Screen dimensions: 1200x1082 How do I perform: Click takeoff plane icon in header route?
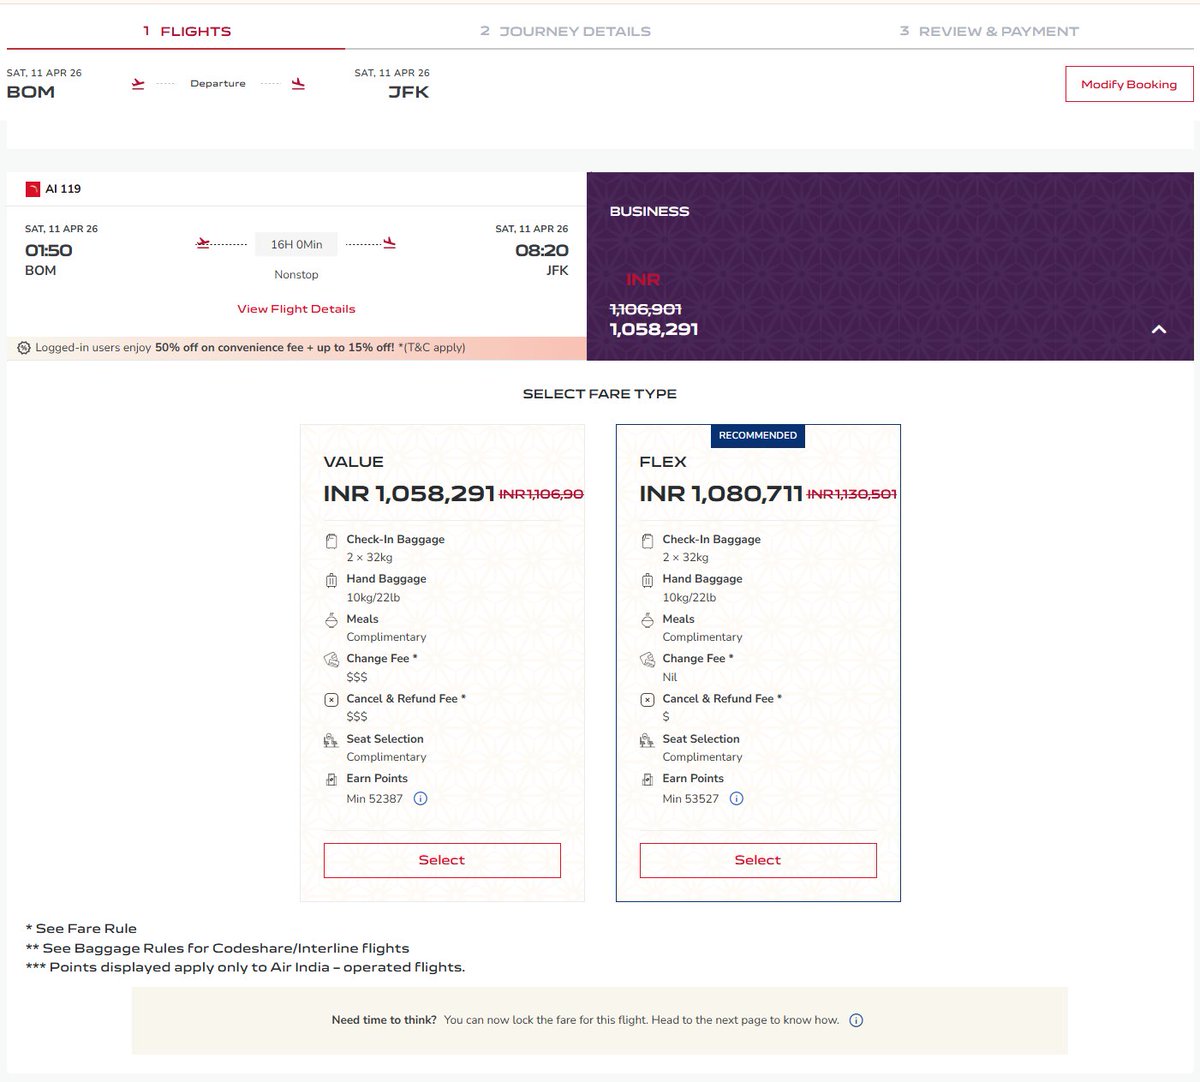point(138,84)
